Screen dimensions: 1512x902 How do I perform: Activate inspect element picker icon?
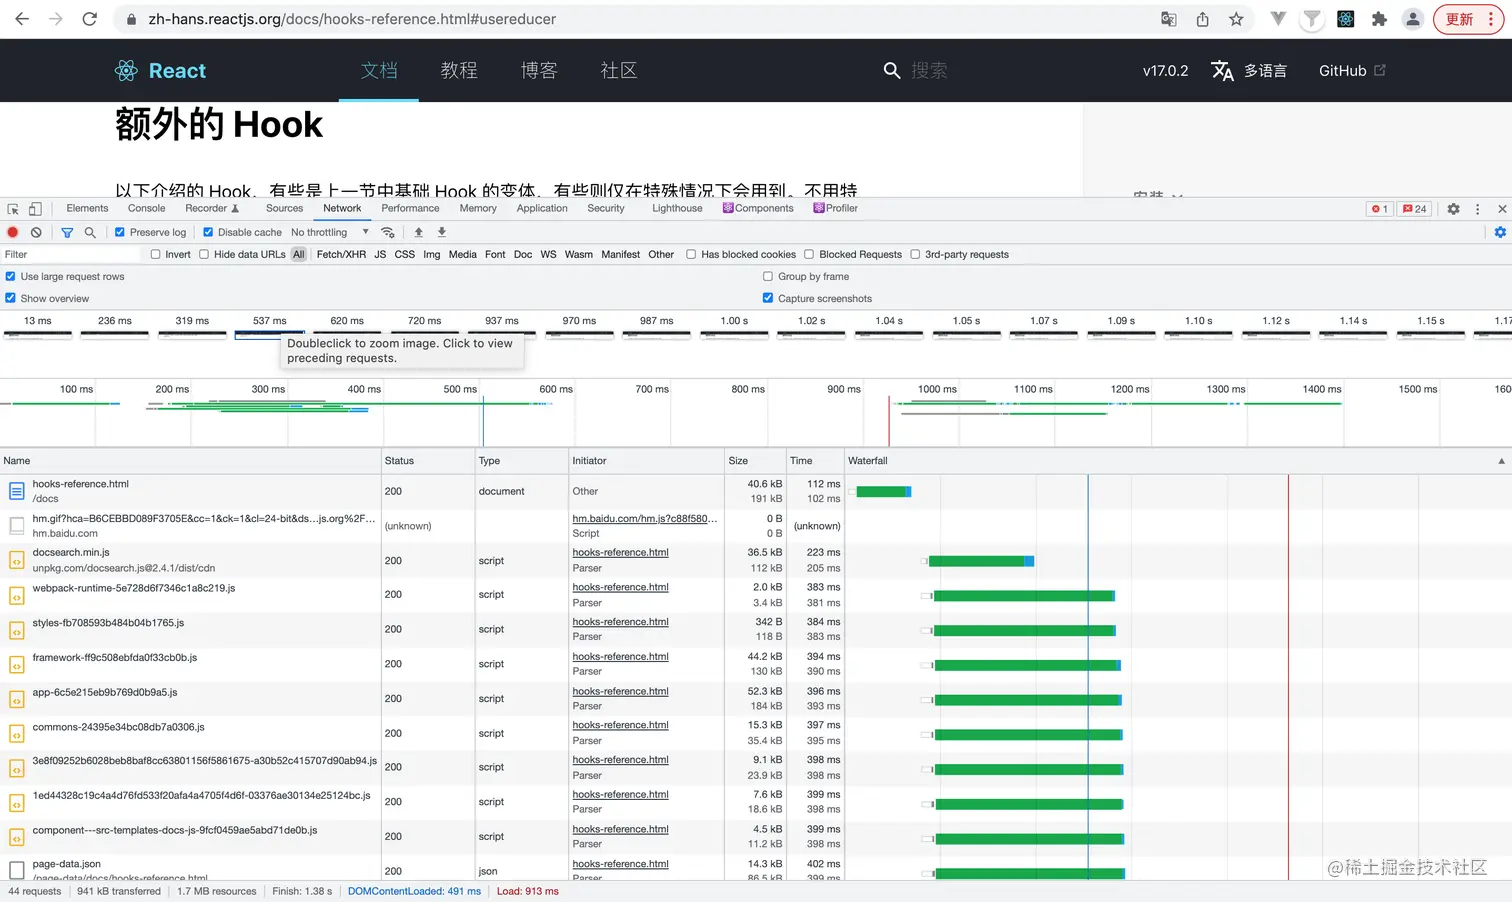coord(13,209)
